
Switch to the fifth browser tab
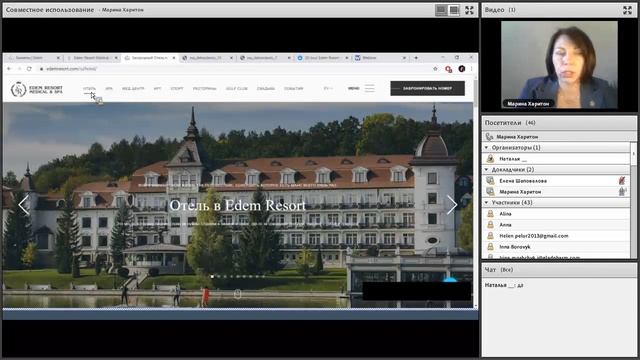264,58
